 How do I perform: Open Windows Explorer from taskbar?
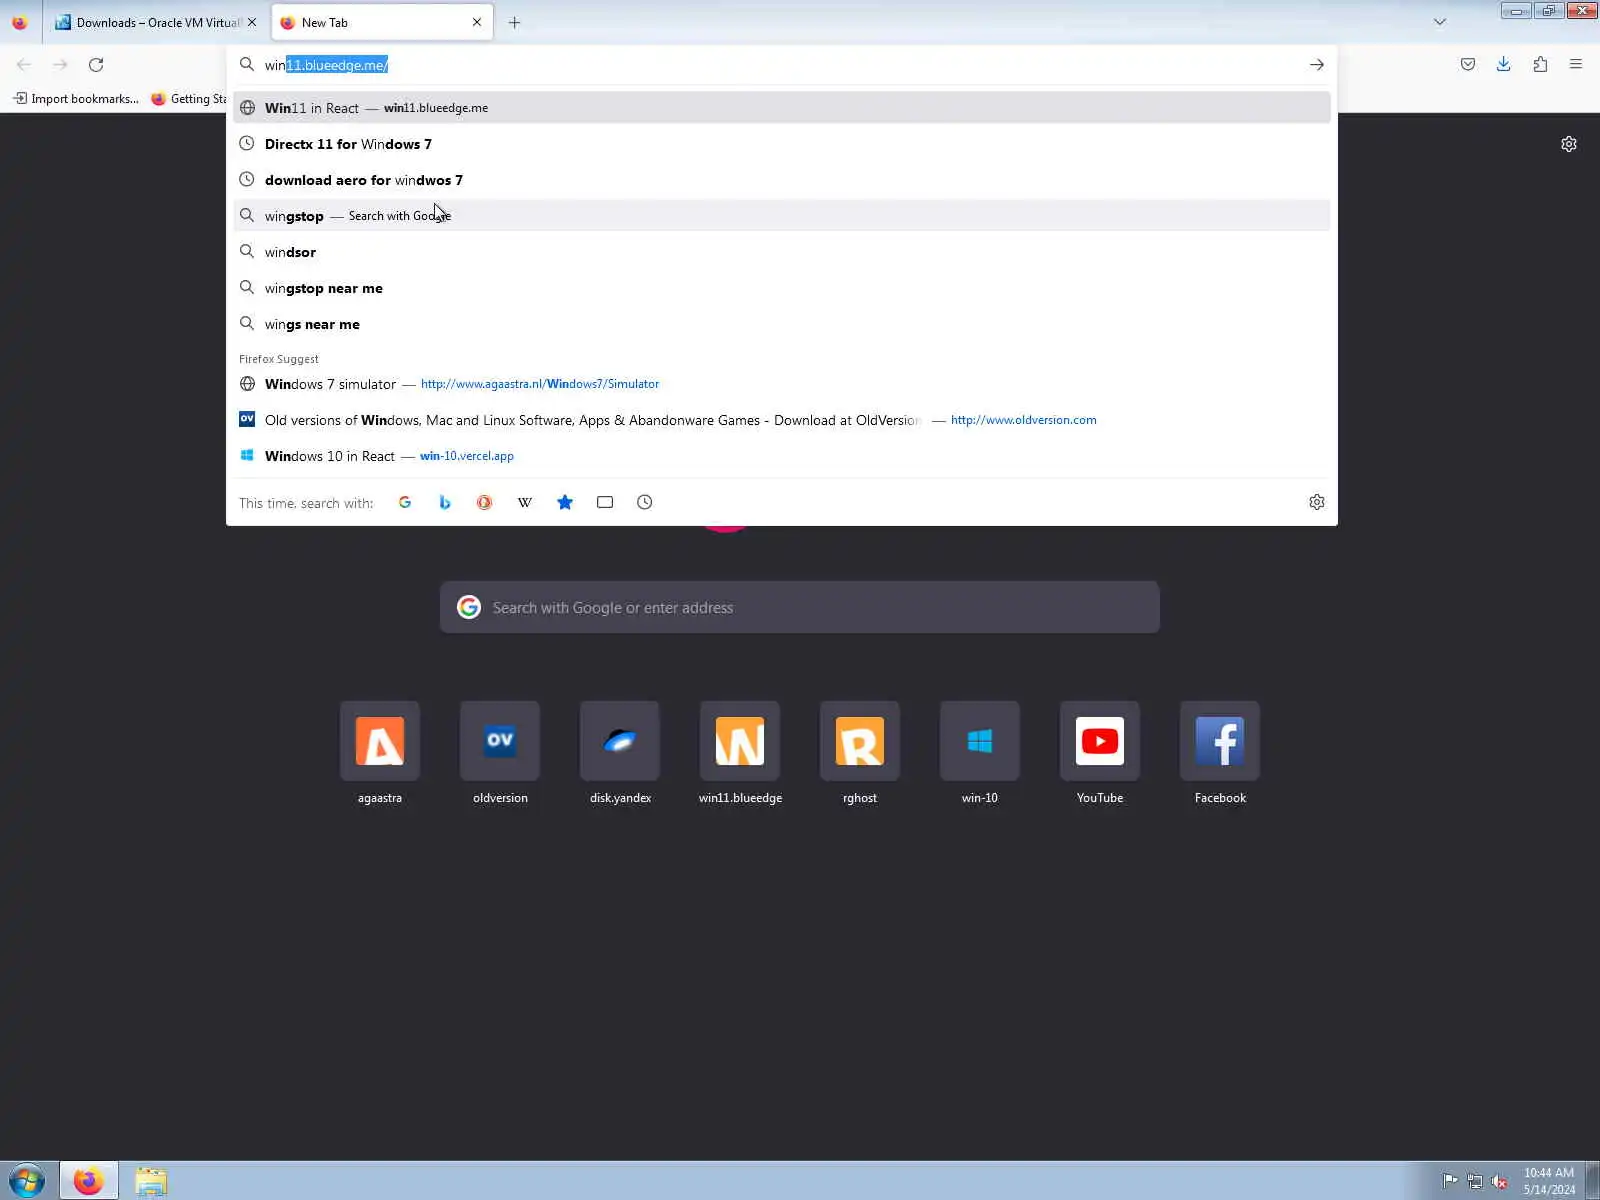[151, 1181]
